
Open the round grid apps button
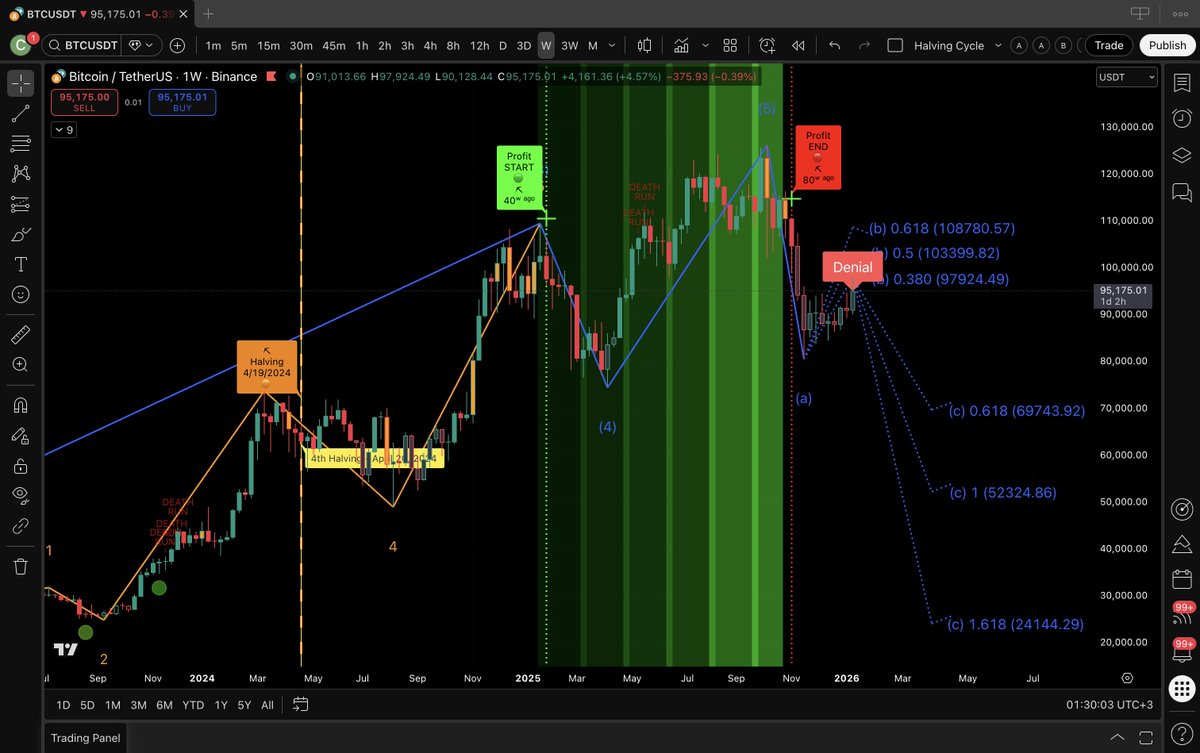(1181, 687)
